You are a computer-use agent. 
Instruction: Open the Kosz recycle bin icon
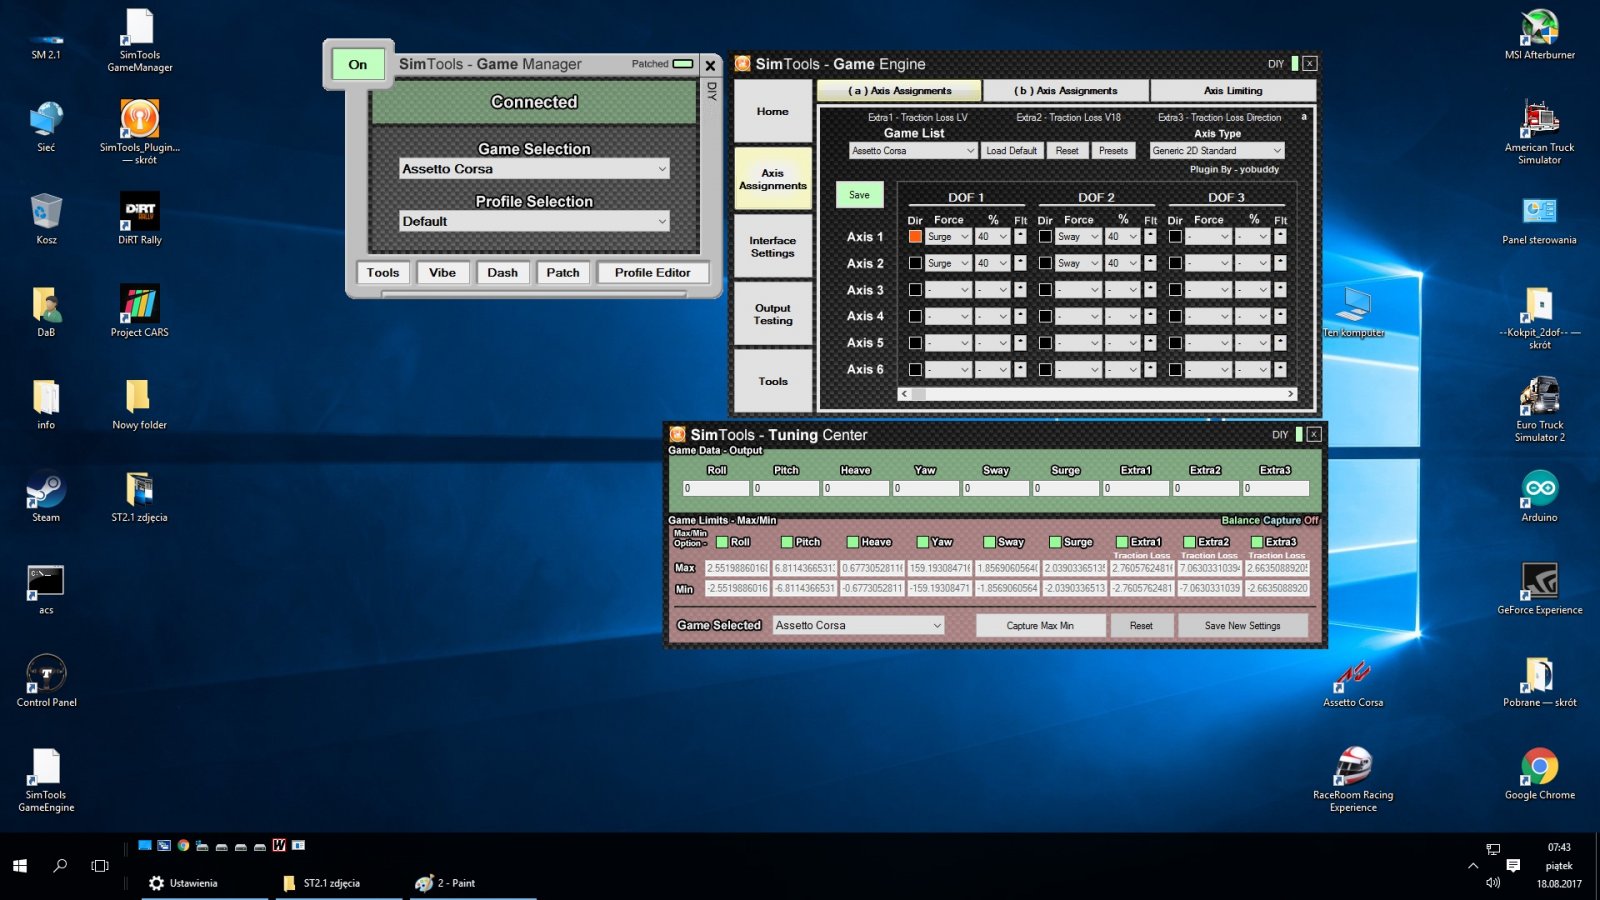point(46,219)
